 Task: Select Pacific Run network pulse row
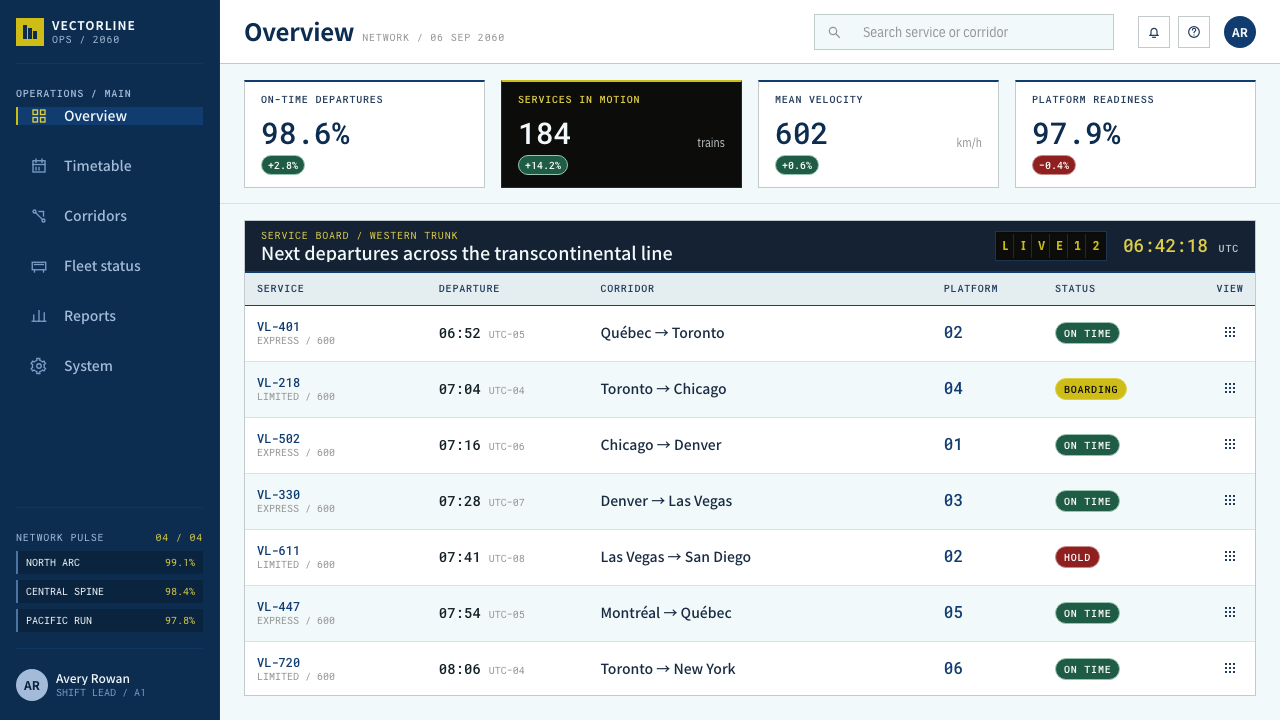[x=110, y=621]
